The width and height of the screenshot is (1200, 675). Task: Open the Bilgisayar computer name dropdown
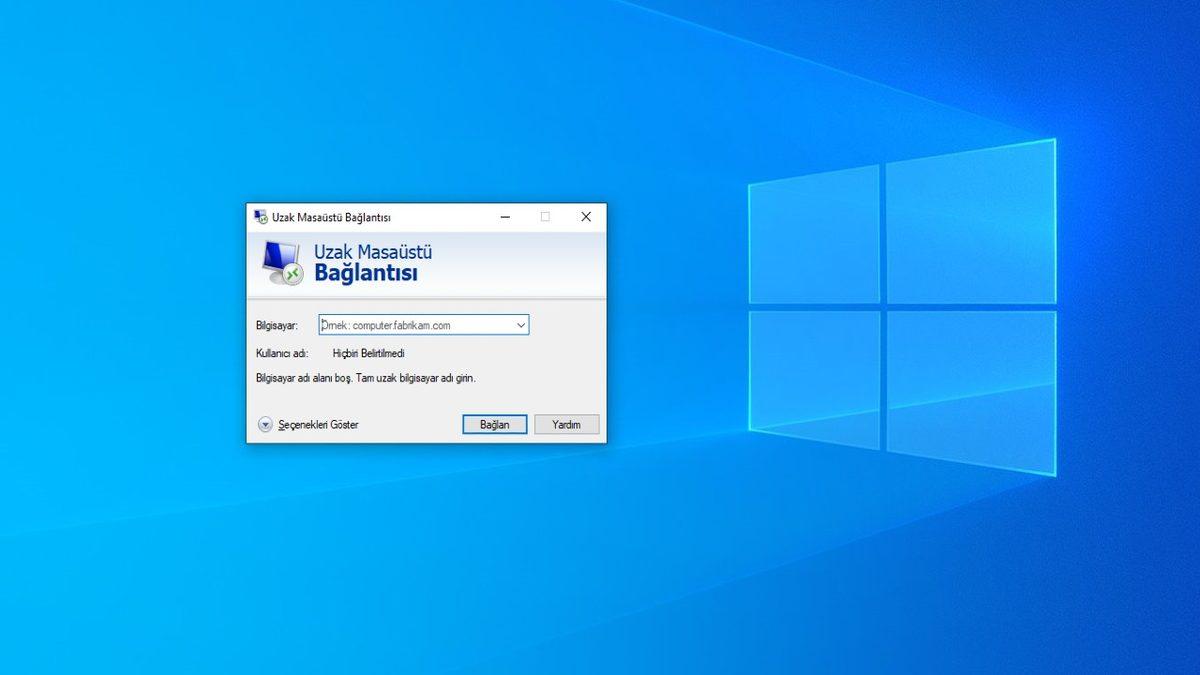click(521, 324)
